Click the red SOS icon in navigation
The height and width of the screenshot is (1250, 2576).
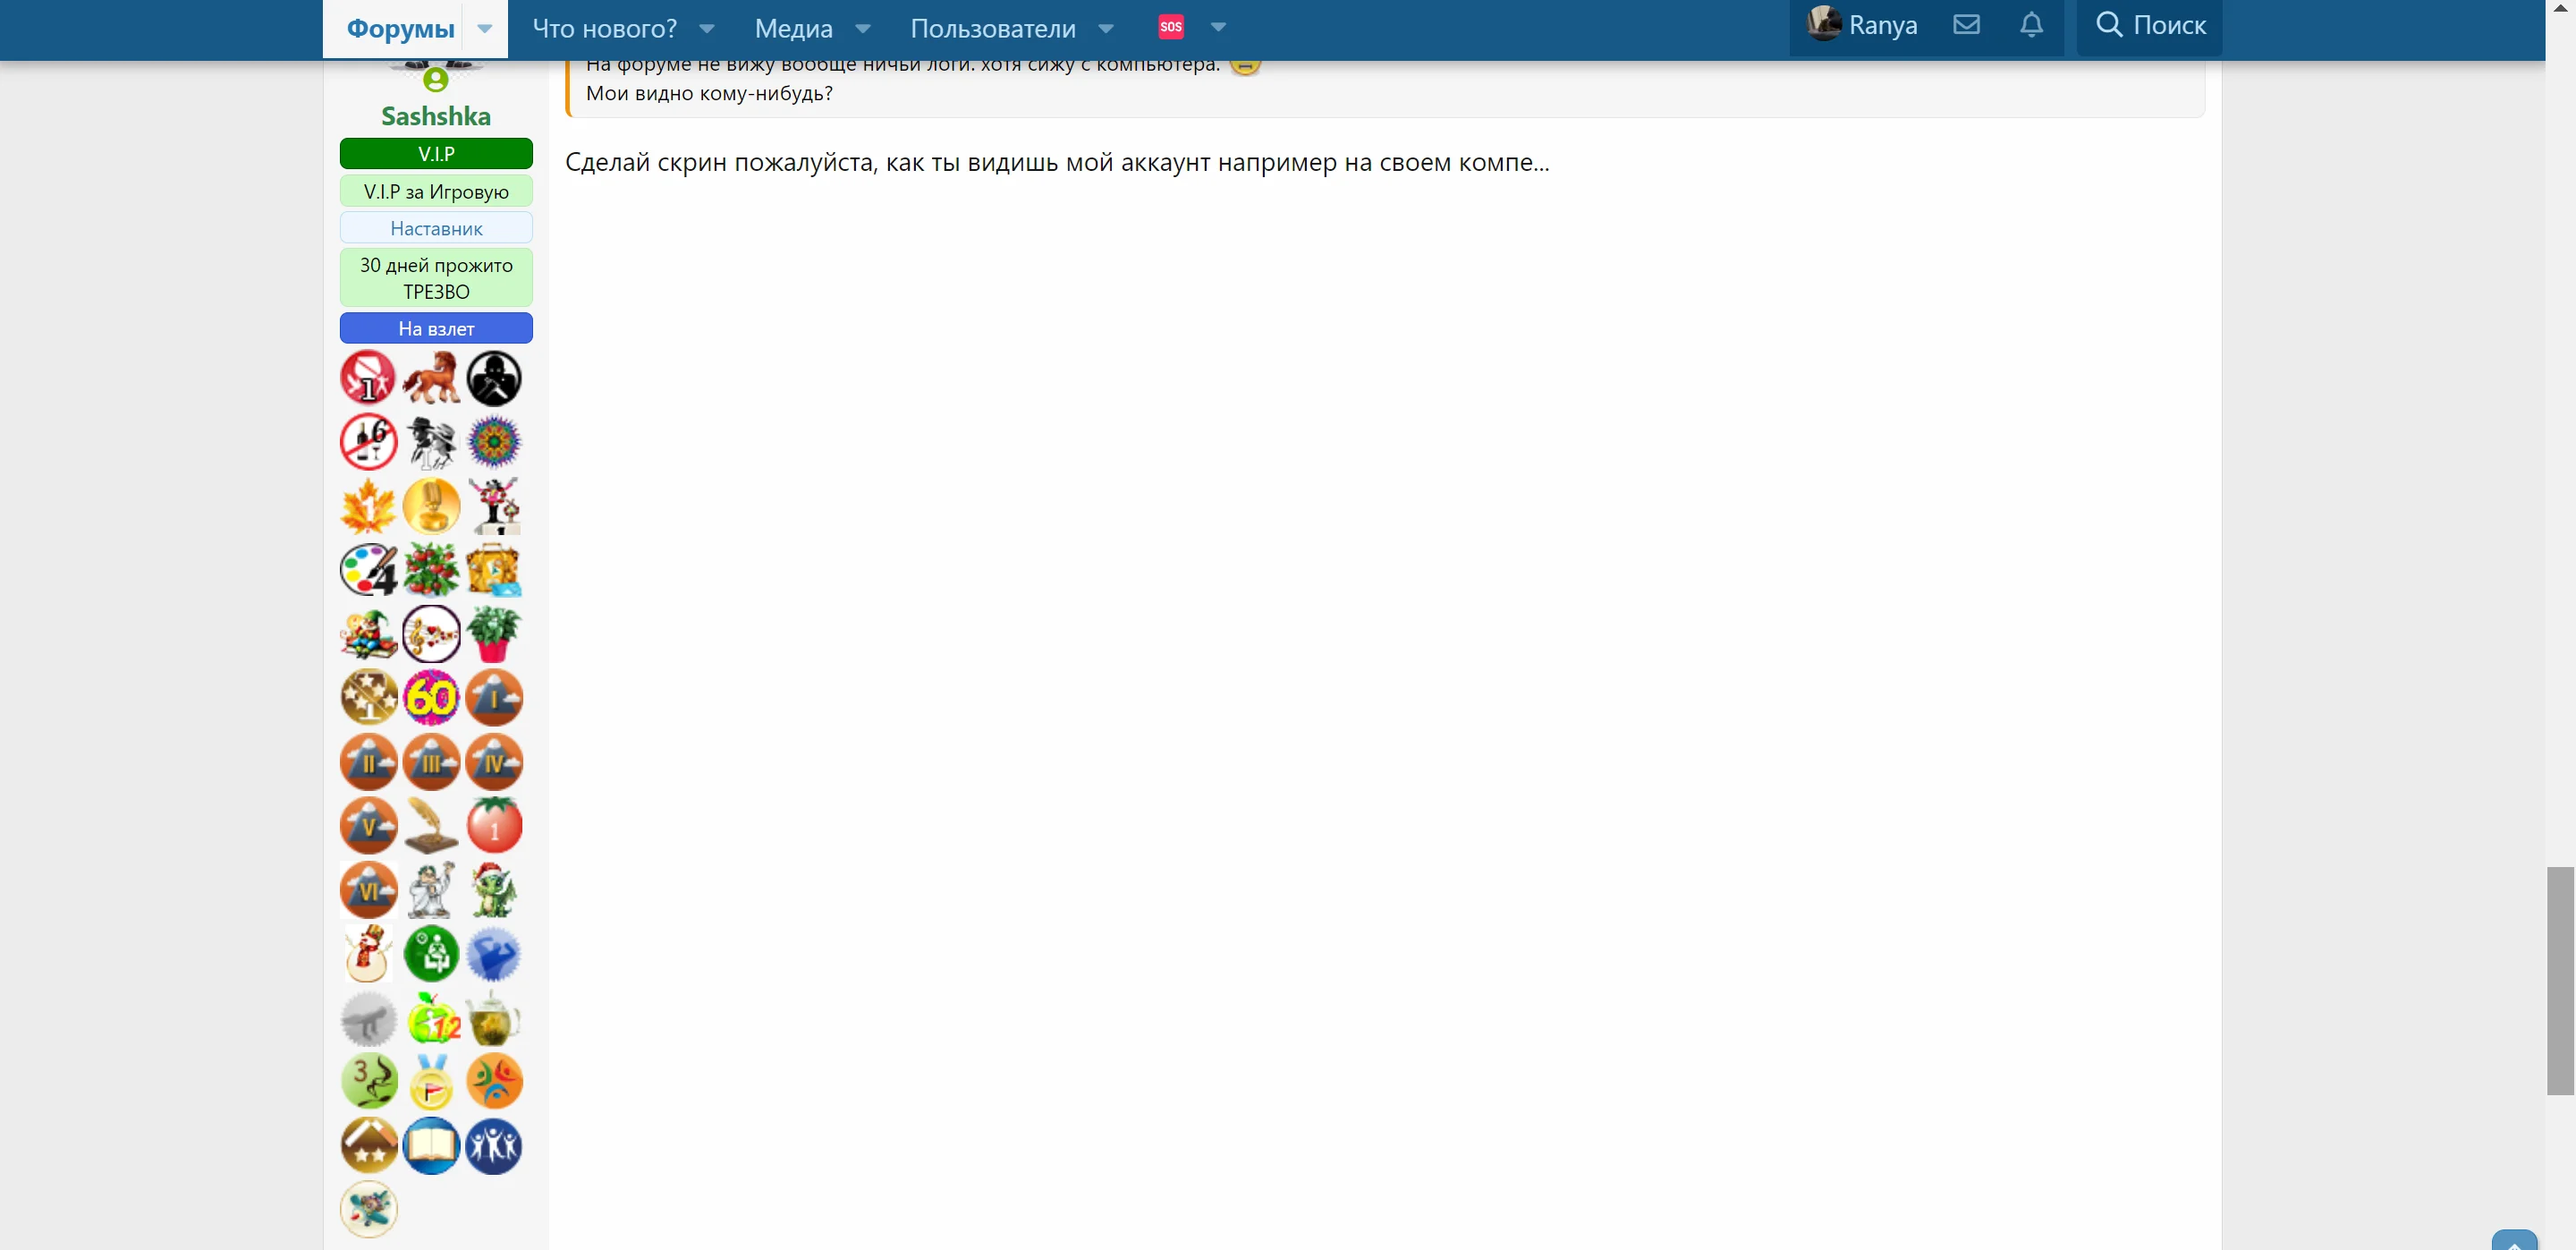[1171, 27]
